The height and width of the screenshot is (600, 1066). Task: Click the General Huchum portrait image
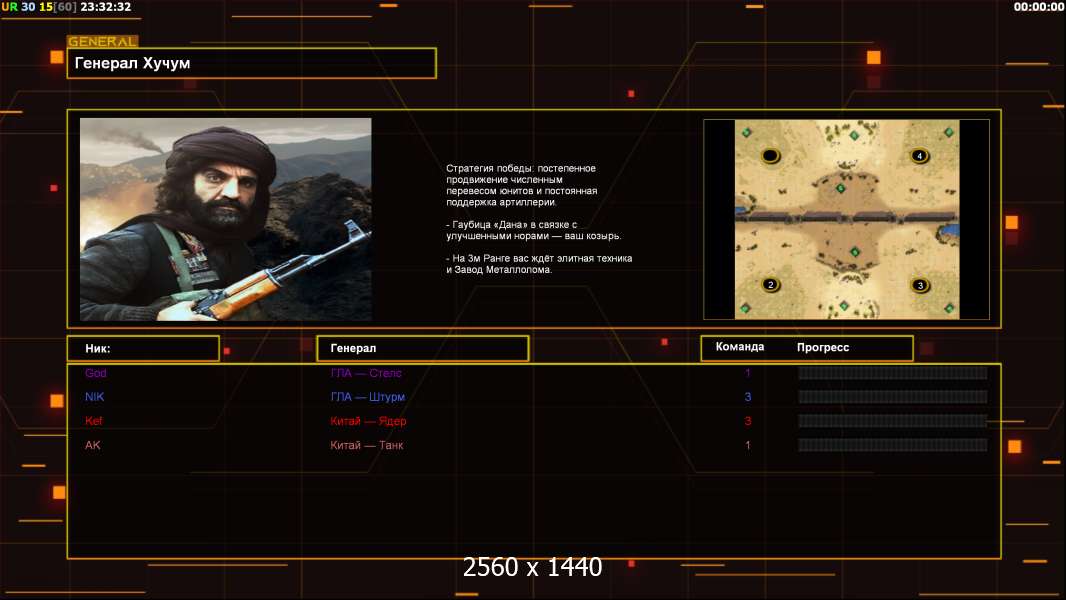(226, 219)
